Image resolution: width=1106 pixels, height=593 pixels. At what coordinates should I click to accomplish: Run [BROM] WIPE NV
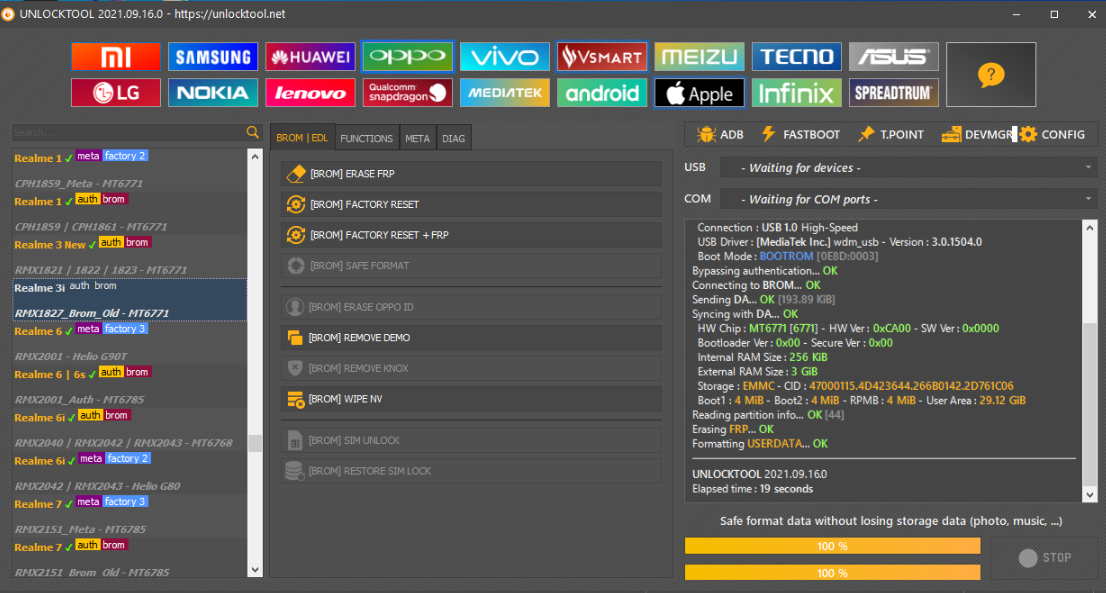[471, 399]
